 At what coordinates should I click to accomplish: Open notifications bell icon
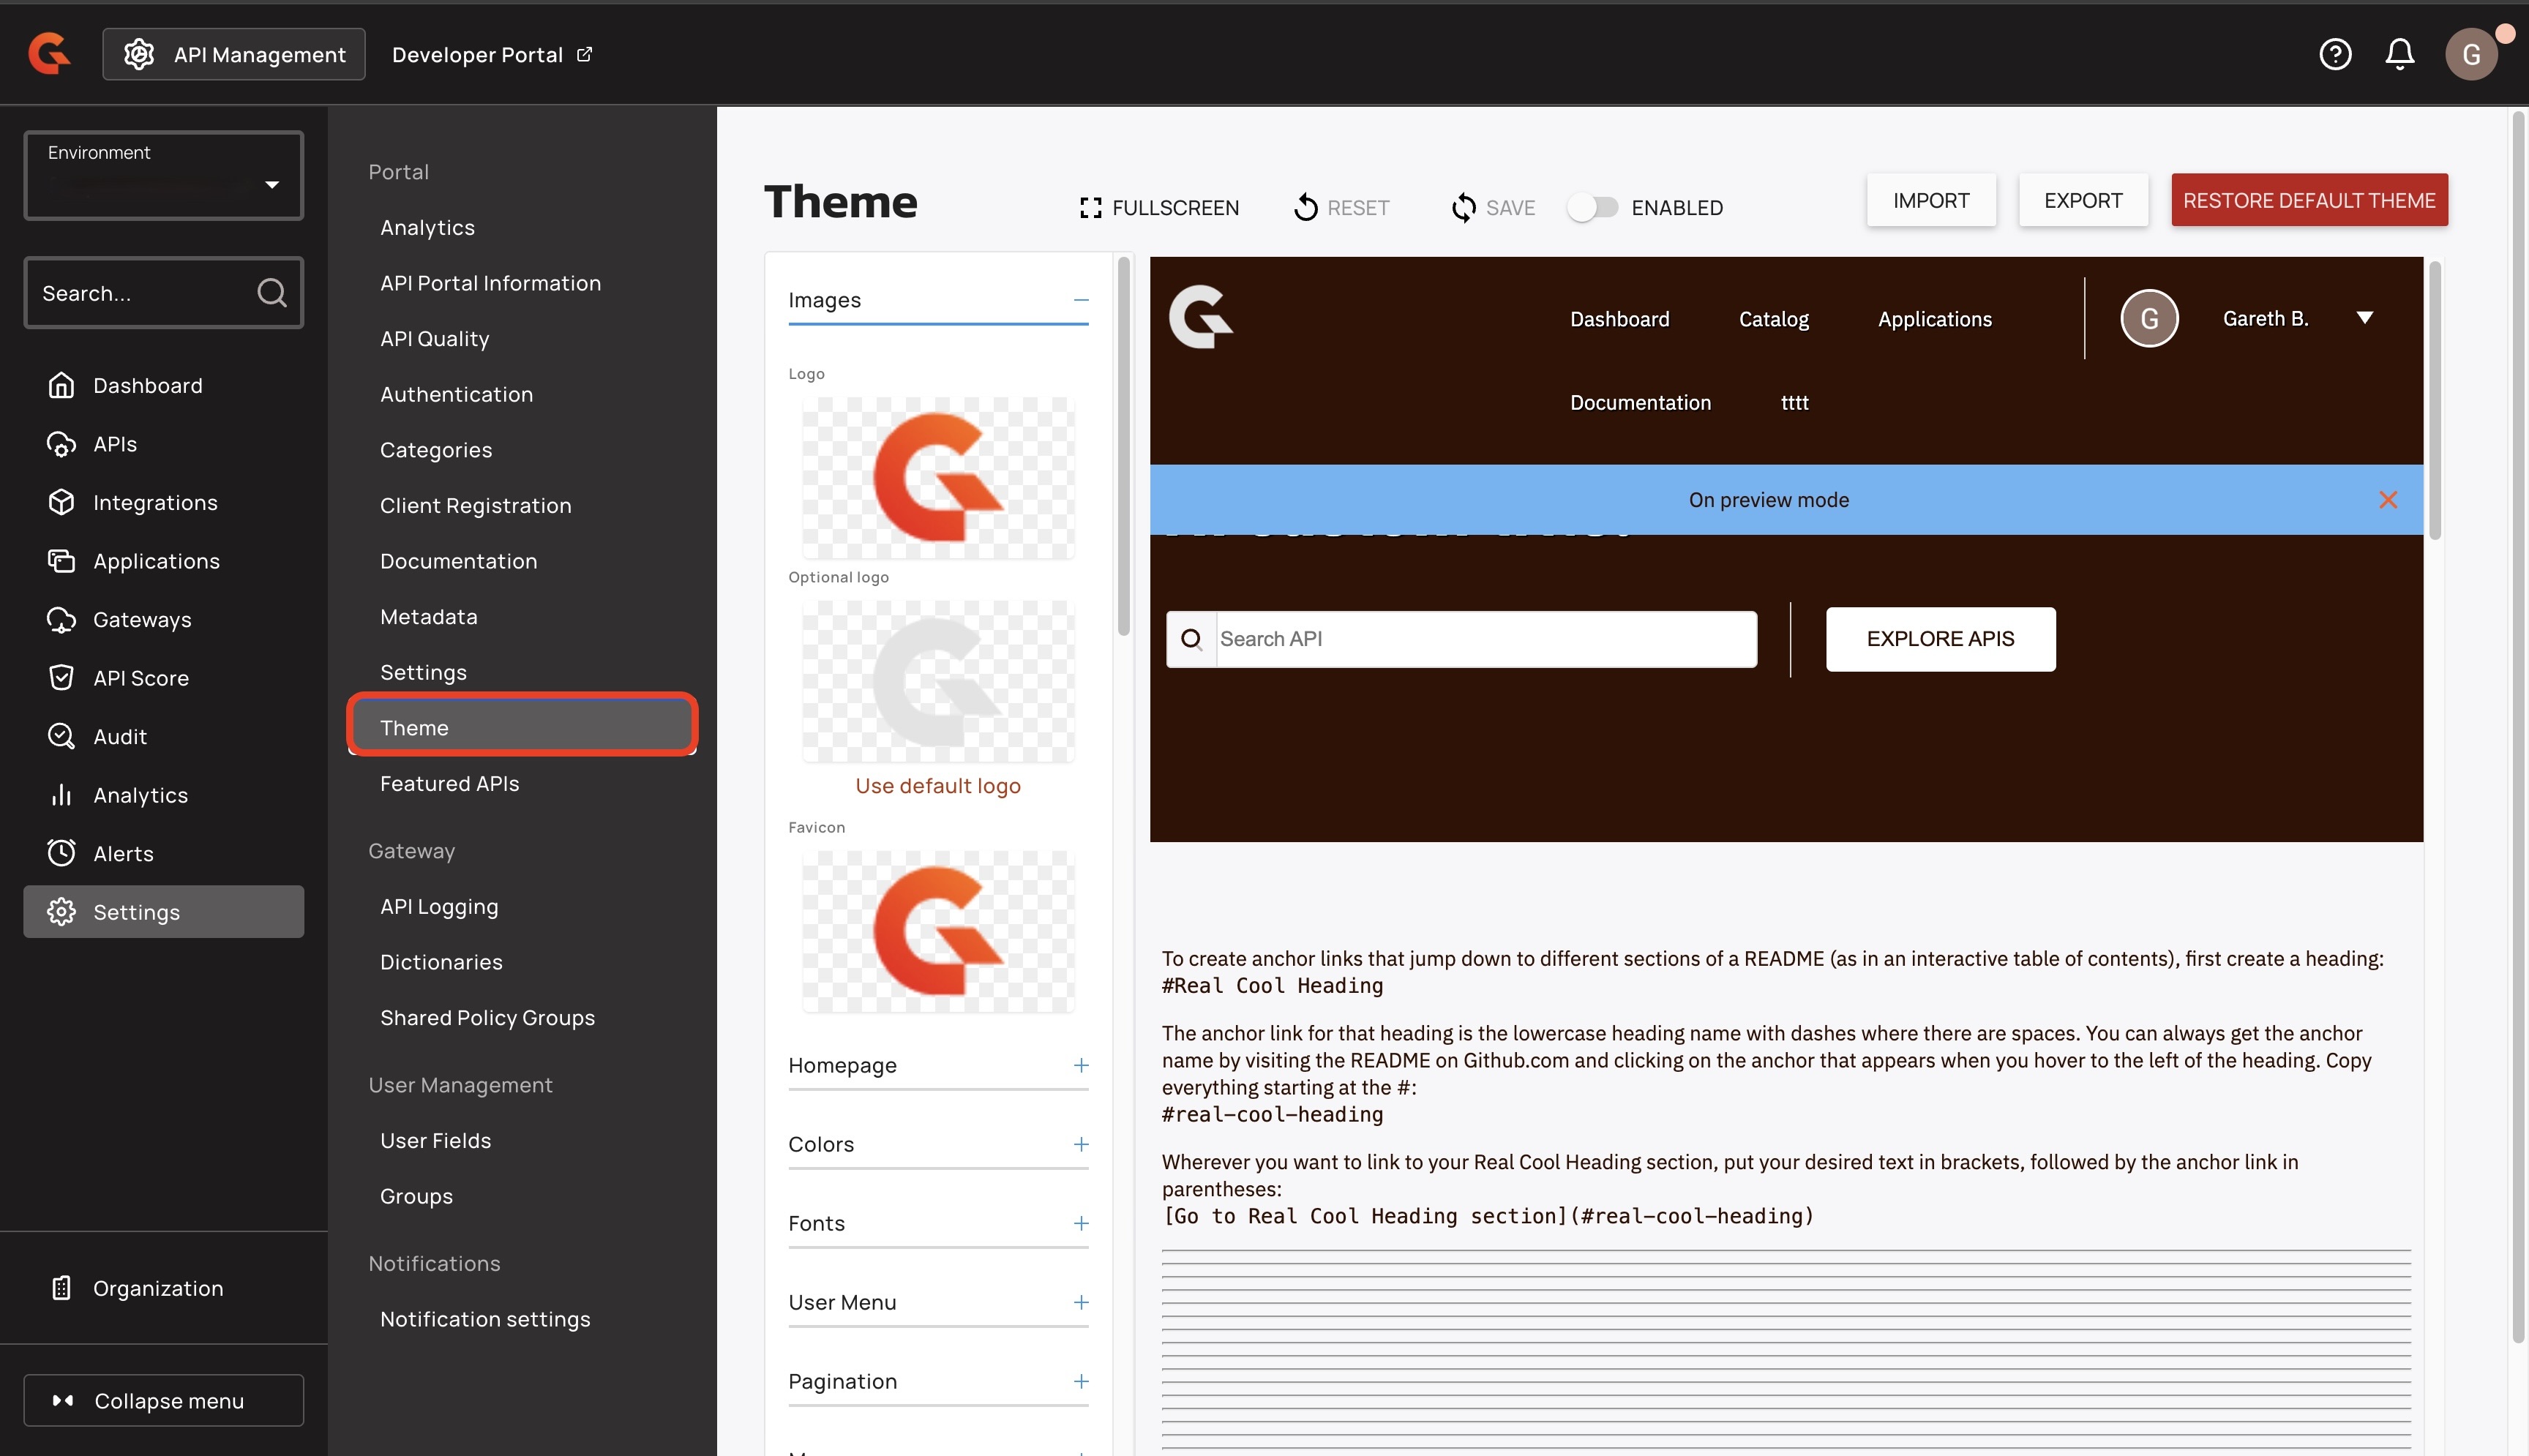click(2399, 54)
